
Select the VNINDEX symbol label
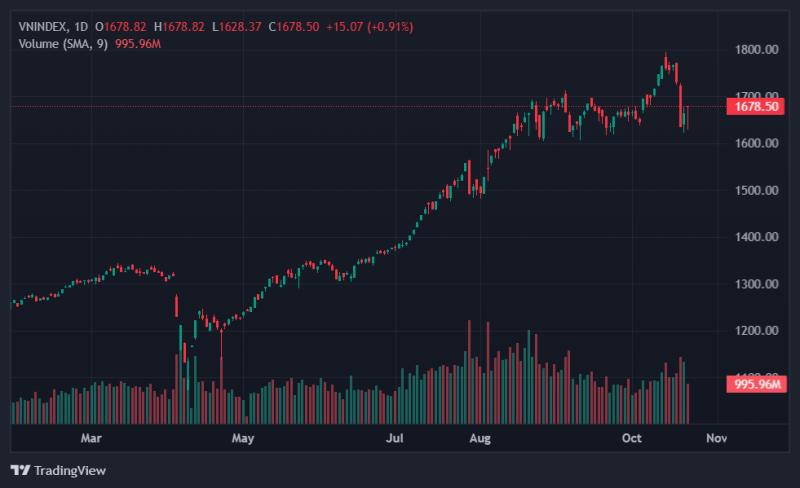(x=42, y=27)
